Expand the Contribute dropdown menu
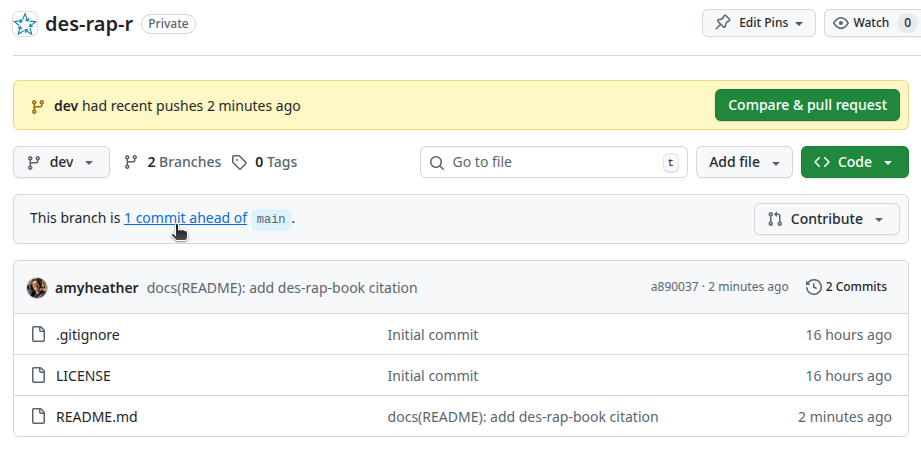 point(826,219)
